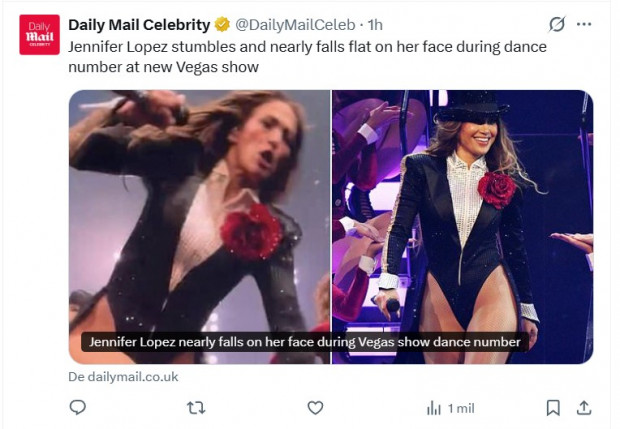Open the @DailyMailCeleb handle link

(x=295, y=25)
